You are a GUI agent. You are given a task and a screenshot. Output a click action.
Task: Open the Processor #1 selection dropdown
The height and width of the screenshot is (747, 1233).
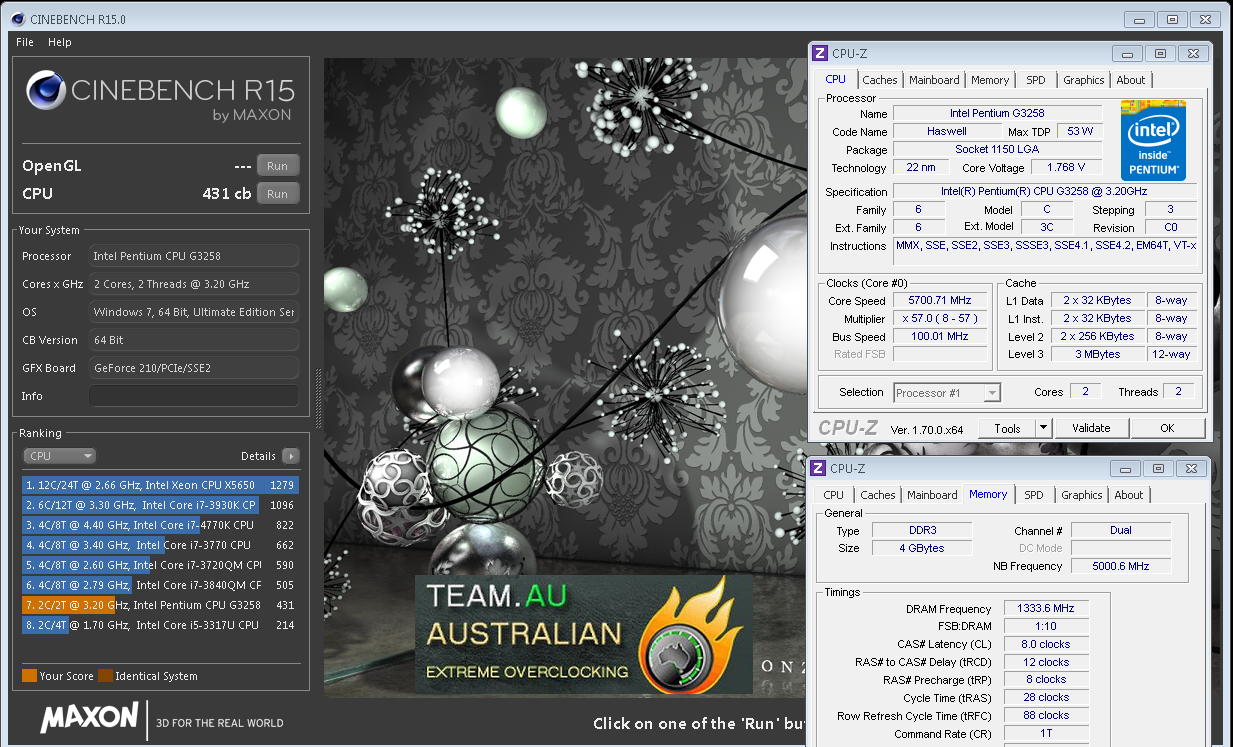(947, 393)
